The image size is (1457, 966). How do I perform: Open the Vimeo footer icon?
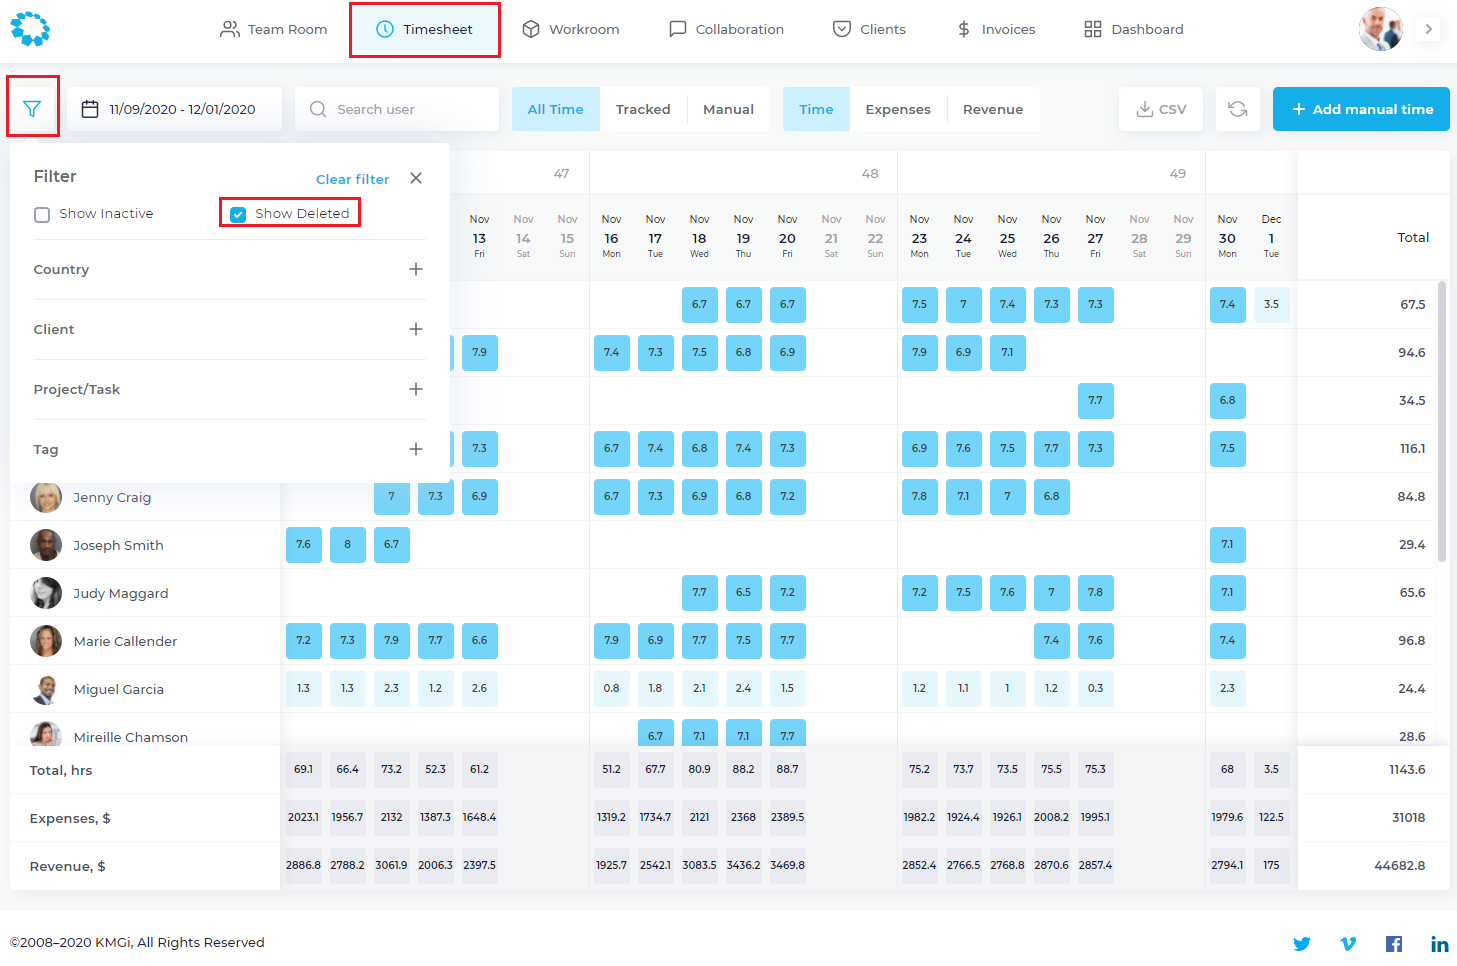pyautogui.click(x=1348, y=943)
